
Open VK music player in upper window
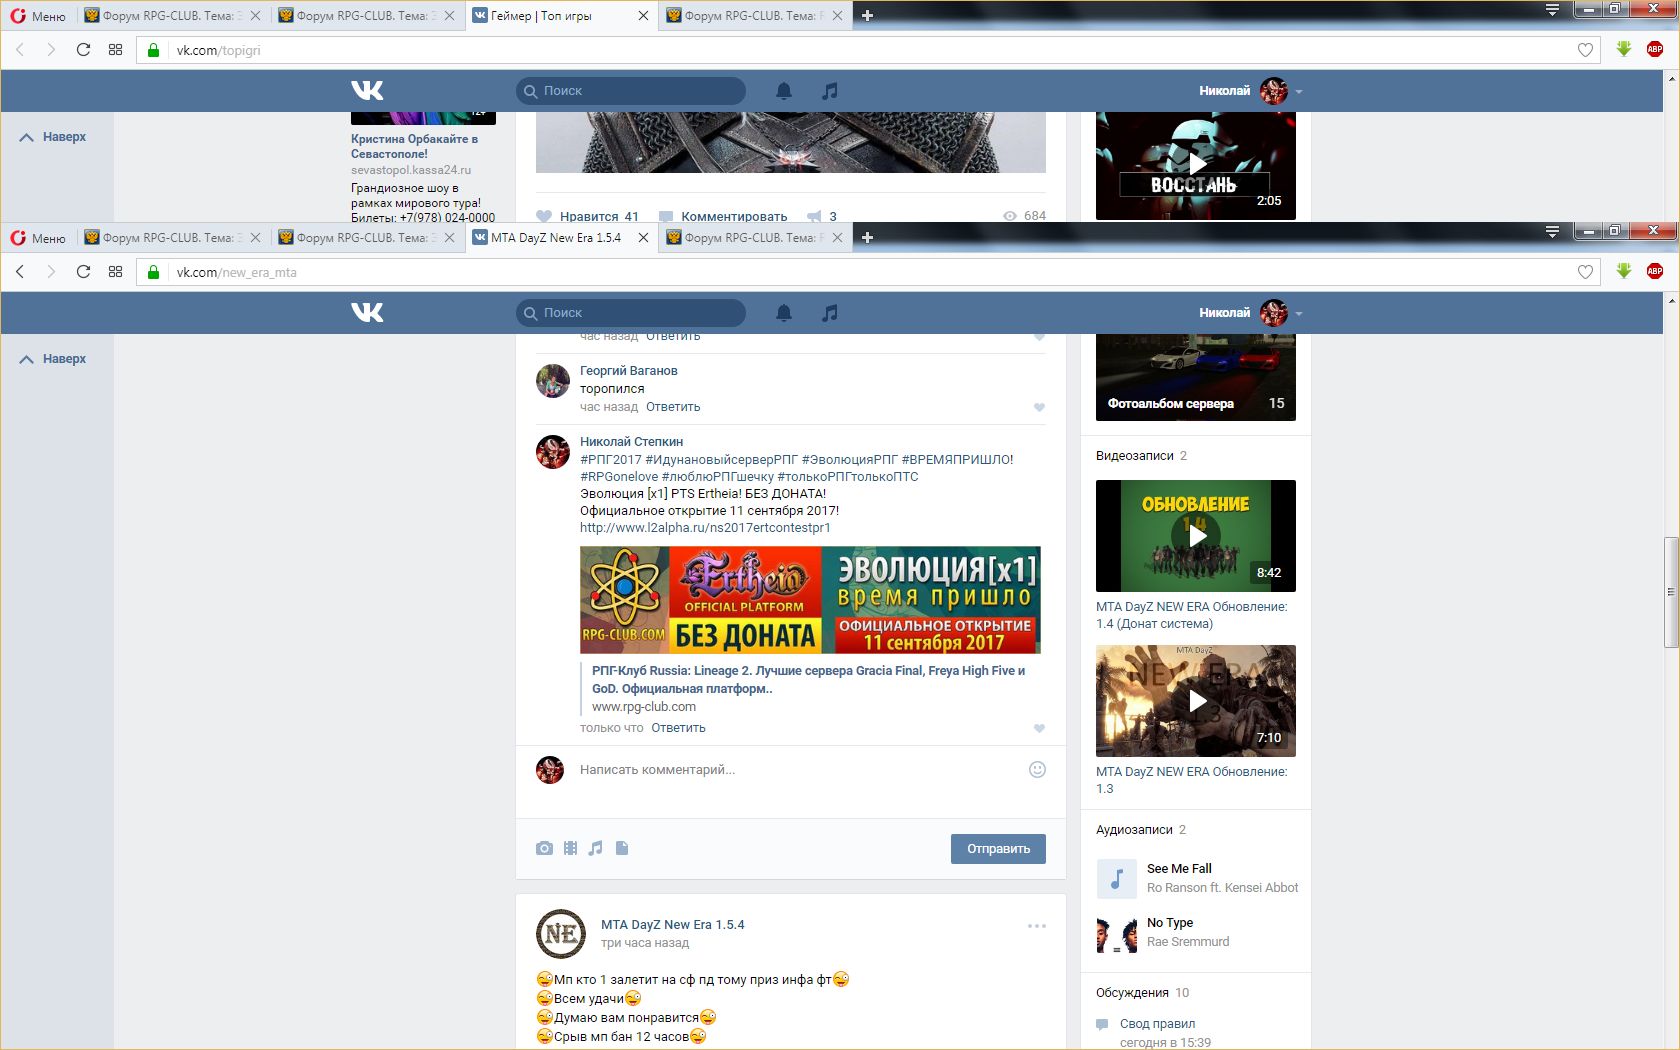(x=829, y=91)
